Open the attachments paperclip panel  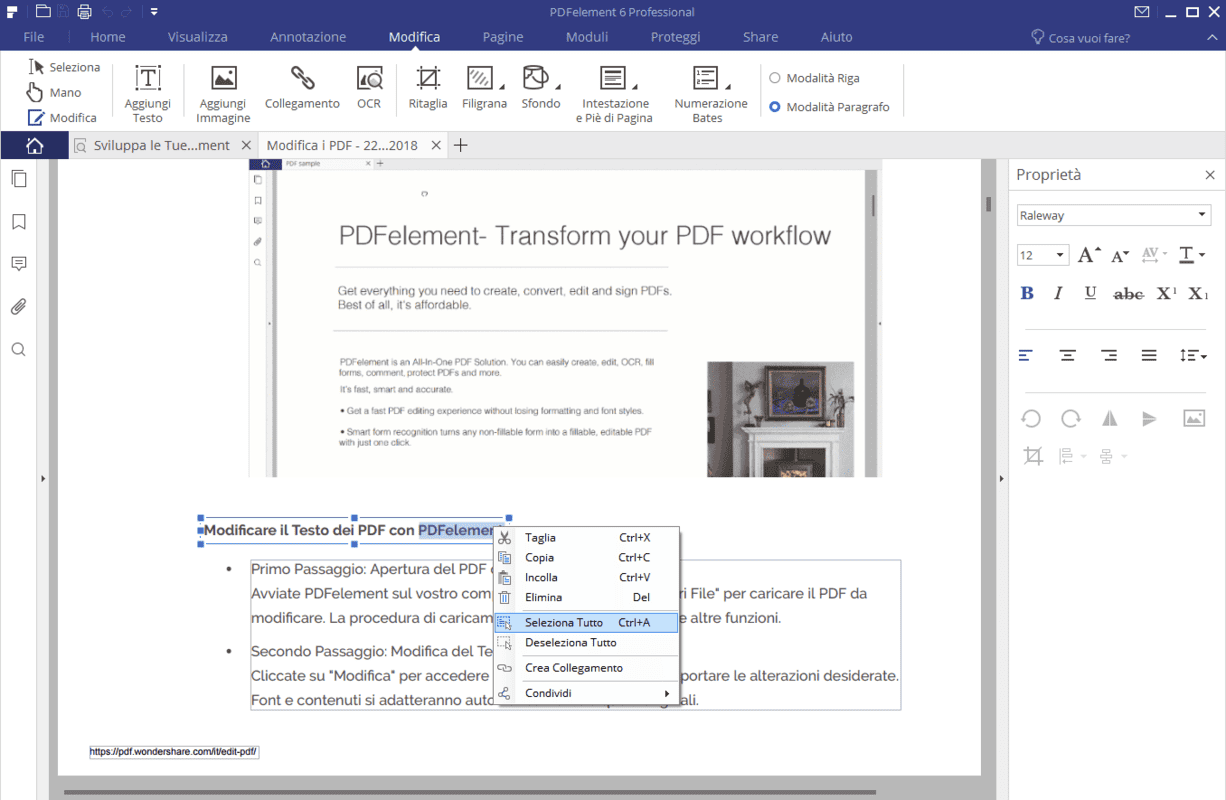pyautogui.click(x=18, y=307)
